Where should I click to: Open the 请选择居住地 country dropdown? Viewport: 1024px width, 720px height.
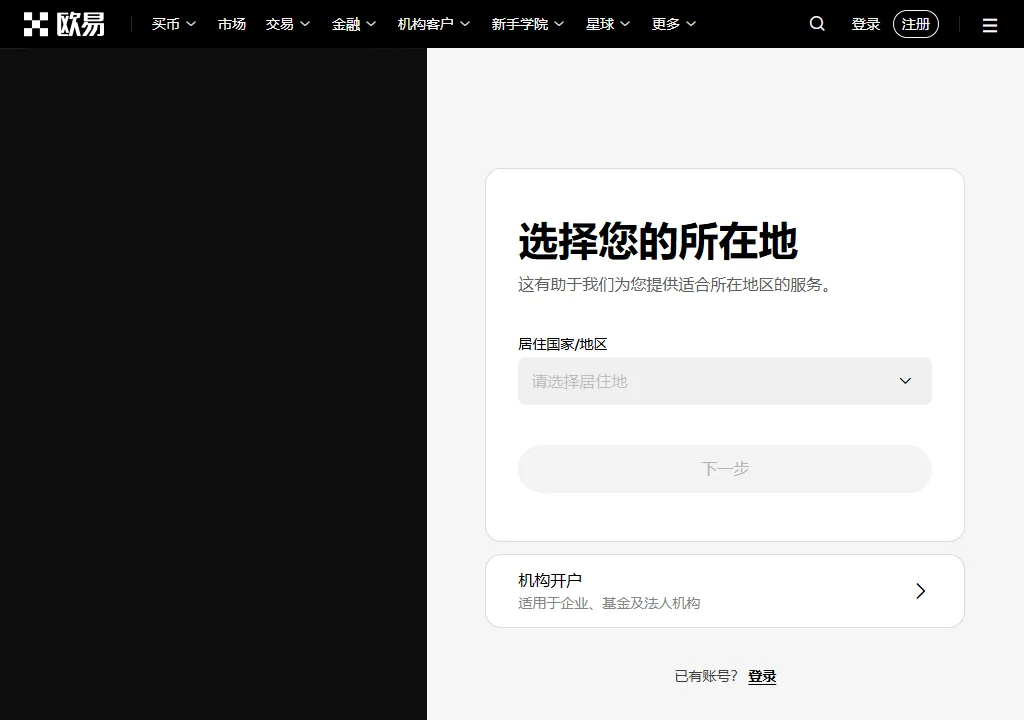pos(725,381)
